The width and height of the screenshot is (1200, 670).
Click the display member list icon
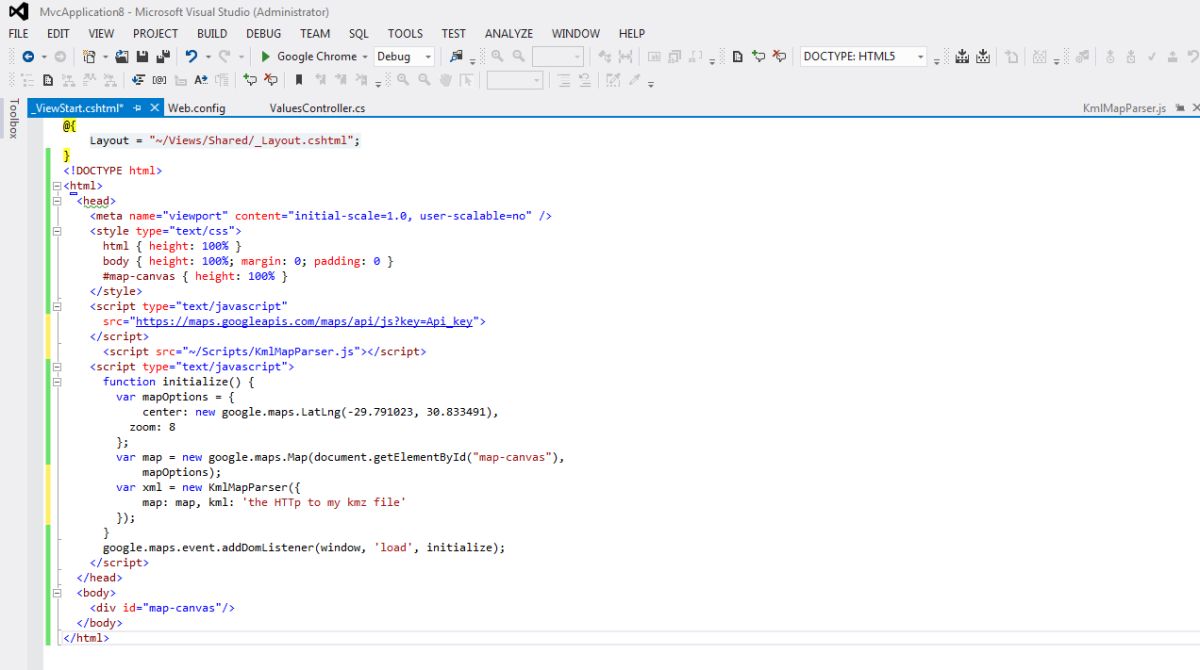pos(139,81)
